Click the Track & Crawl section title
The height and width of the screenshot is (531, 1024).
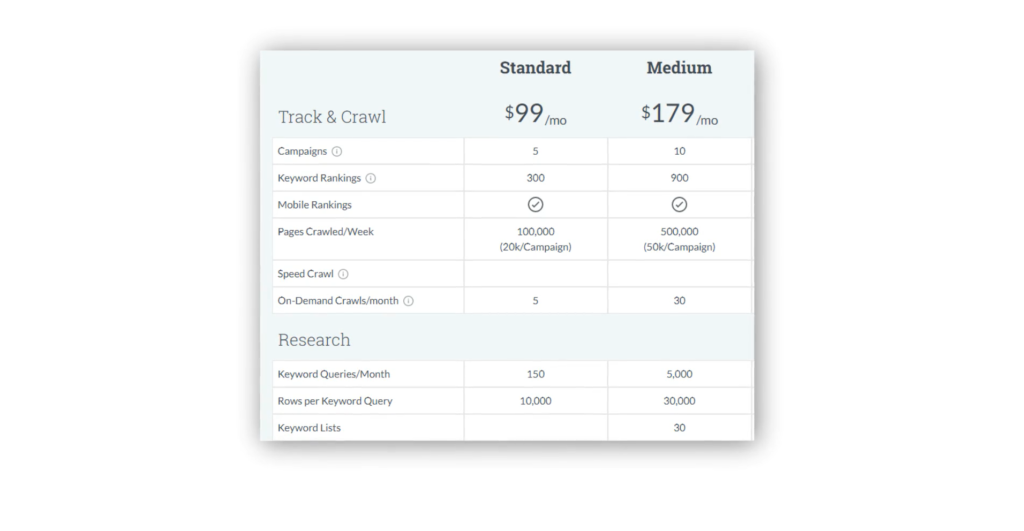pos(332,117)
